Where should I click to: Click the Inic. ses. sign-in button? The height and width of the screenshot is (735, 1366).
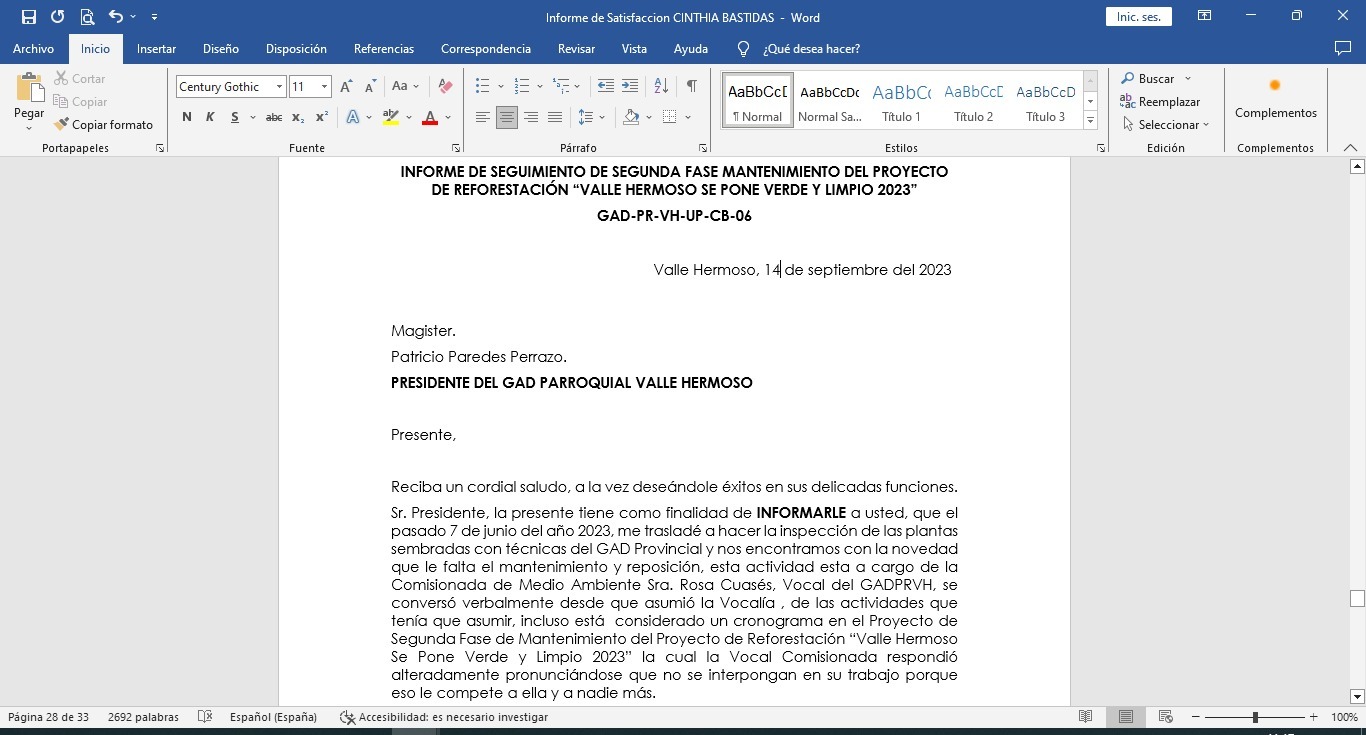tap(1138, 17)
